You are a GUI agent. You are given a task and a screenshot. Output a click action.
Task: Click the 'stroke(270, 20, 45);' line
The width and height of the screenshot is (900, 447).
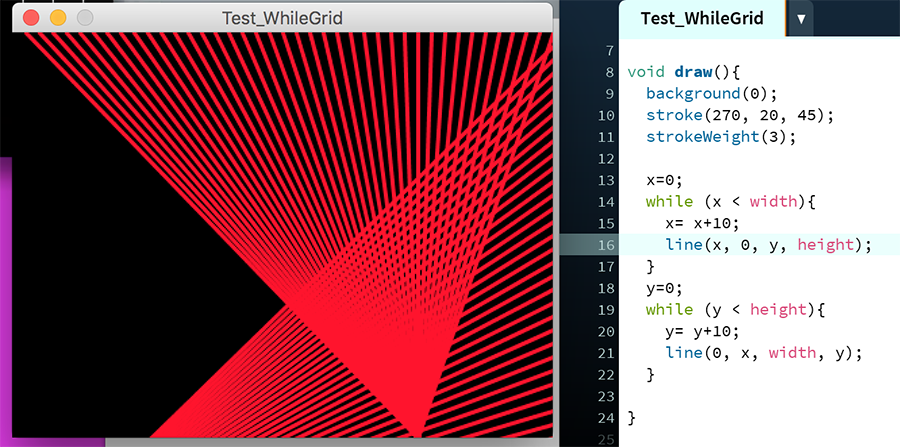tap(739, 115)
